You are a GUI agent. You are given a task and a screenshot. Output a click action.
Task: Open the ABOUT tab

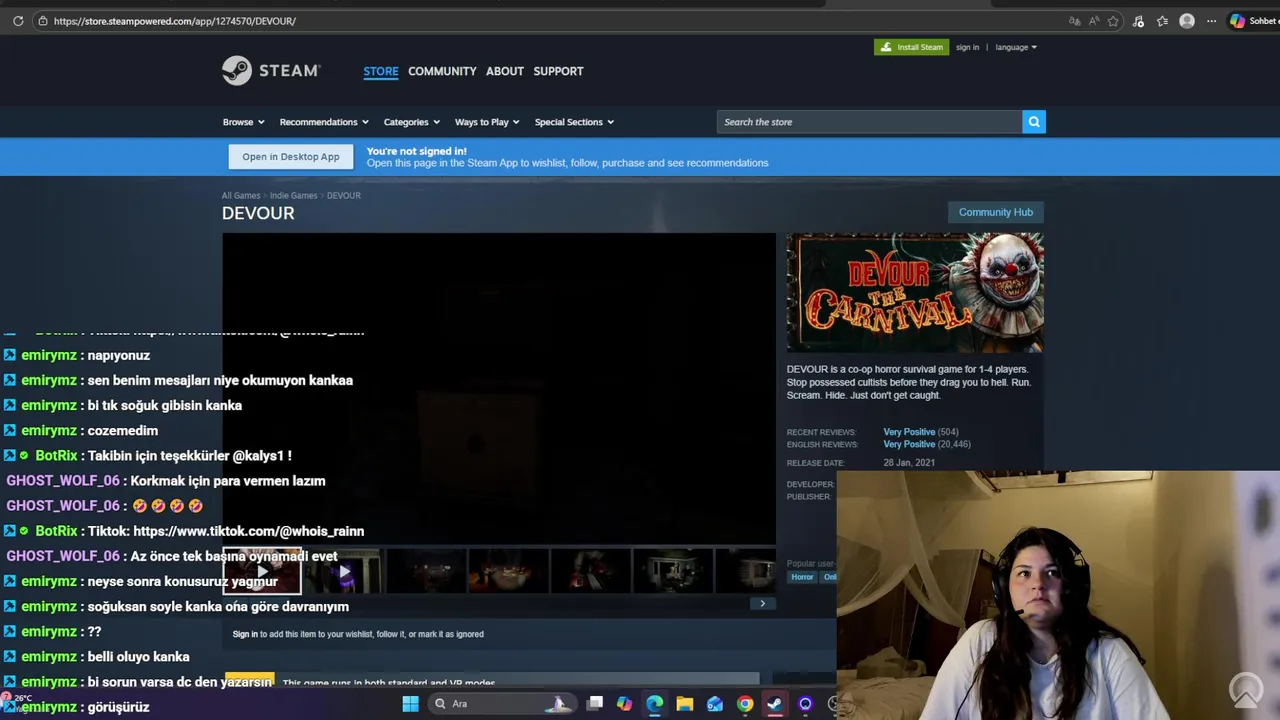505,71
